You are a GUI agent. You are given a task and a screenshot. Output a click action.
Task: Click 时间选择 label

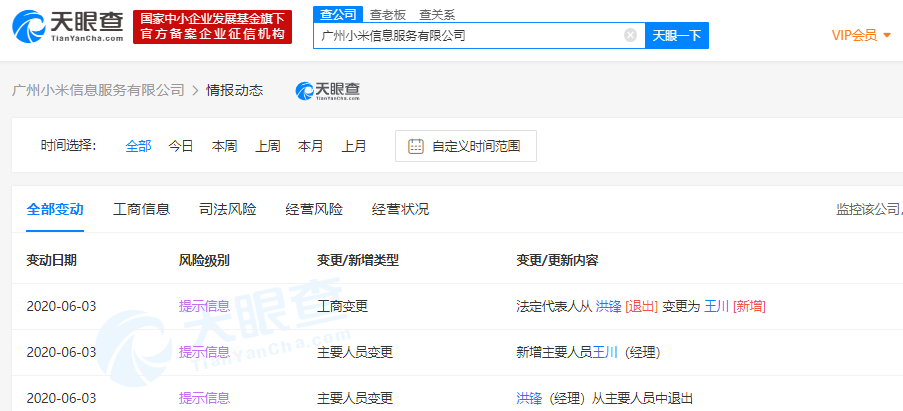click(x=68, y=146)
